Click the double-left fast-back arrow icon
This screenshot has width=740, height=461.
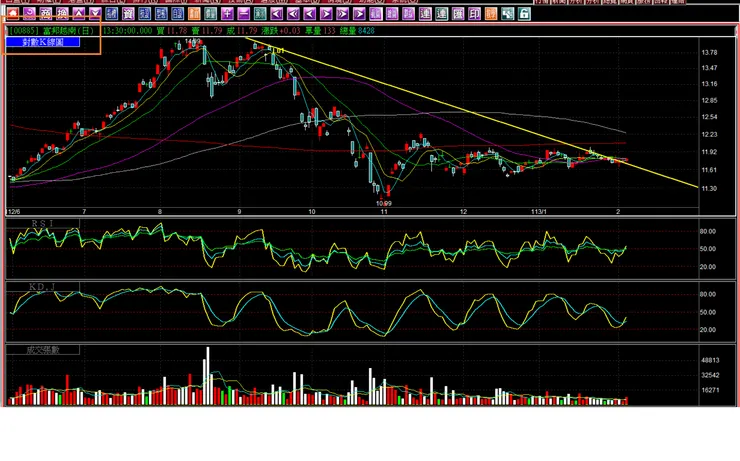(x=293, y=14)
